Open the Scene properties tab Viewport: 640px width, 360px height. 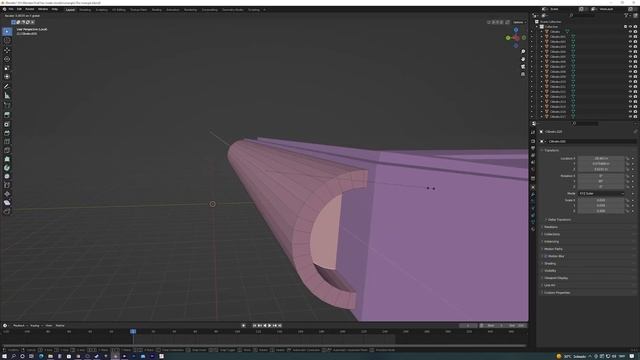533,163
